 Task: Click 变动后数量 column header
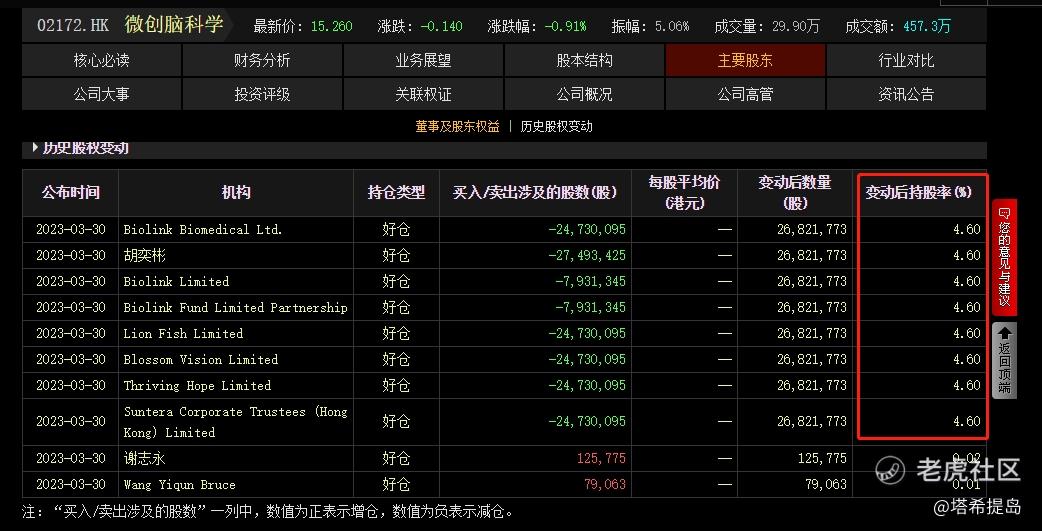795,193
